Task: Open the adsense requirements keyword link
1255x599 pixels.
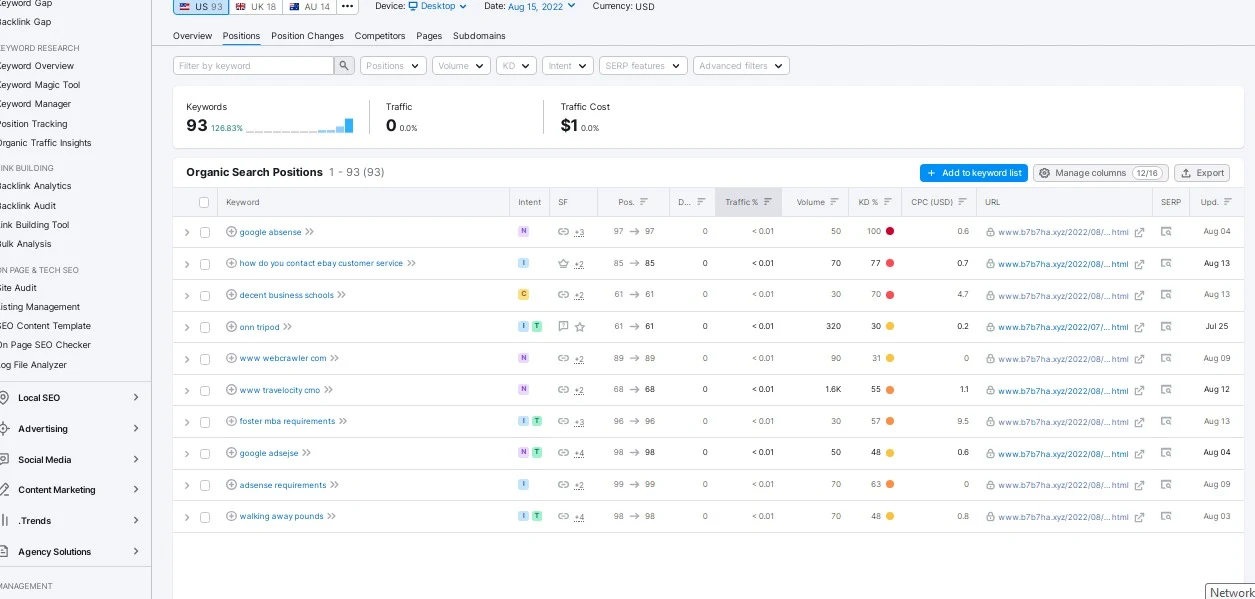Action: 283,485
